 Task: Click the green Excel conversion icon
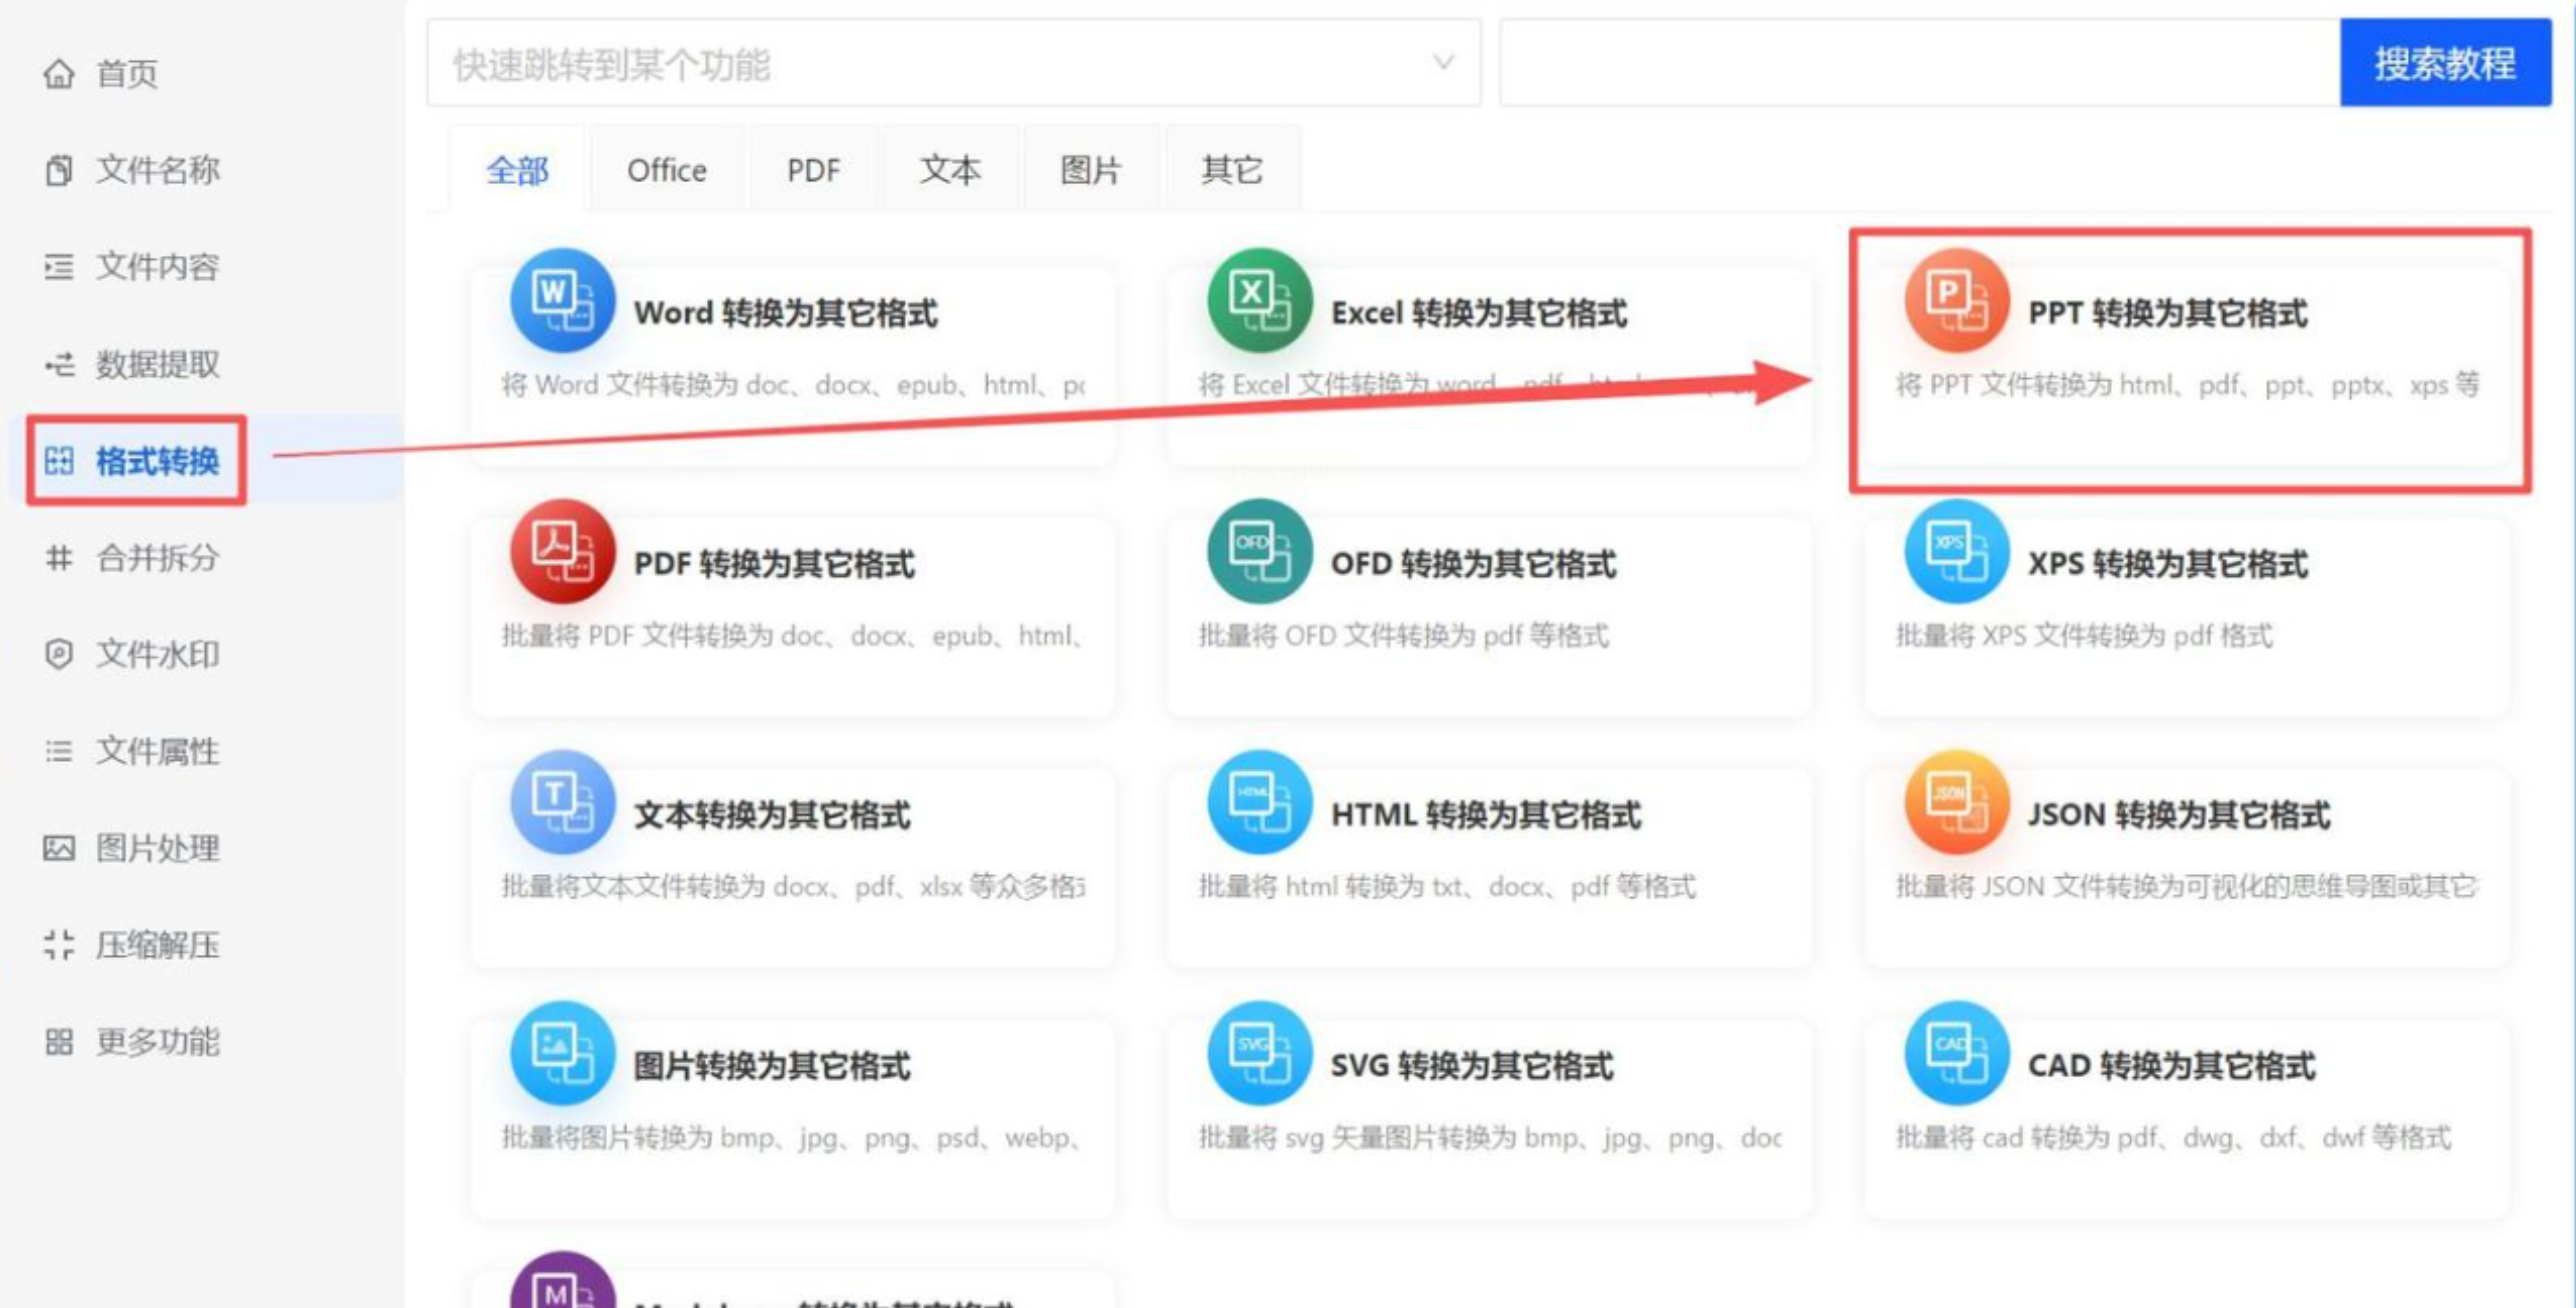coord(1259,300)
